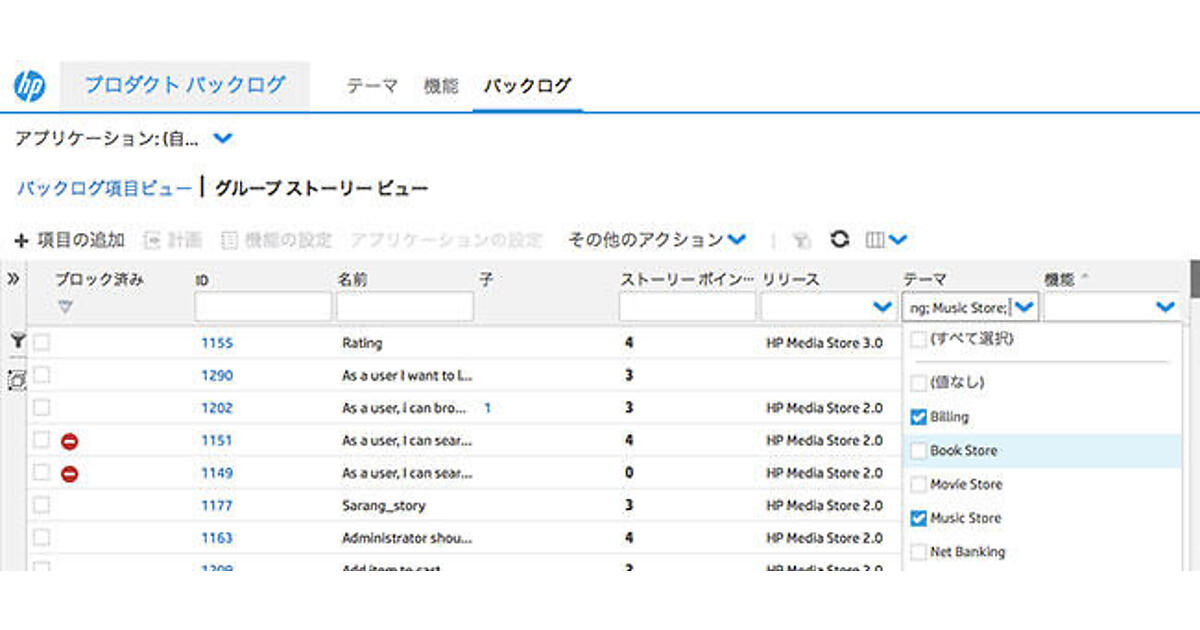The image size is (1200, 630).
Task: Click the HP logo icon
Action: [x=30, y=87]
